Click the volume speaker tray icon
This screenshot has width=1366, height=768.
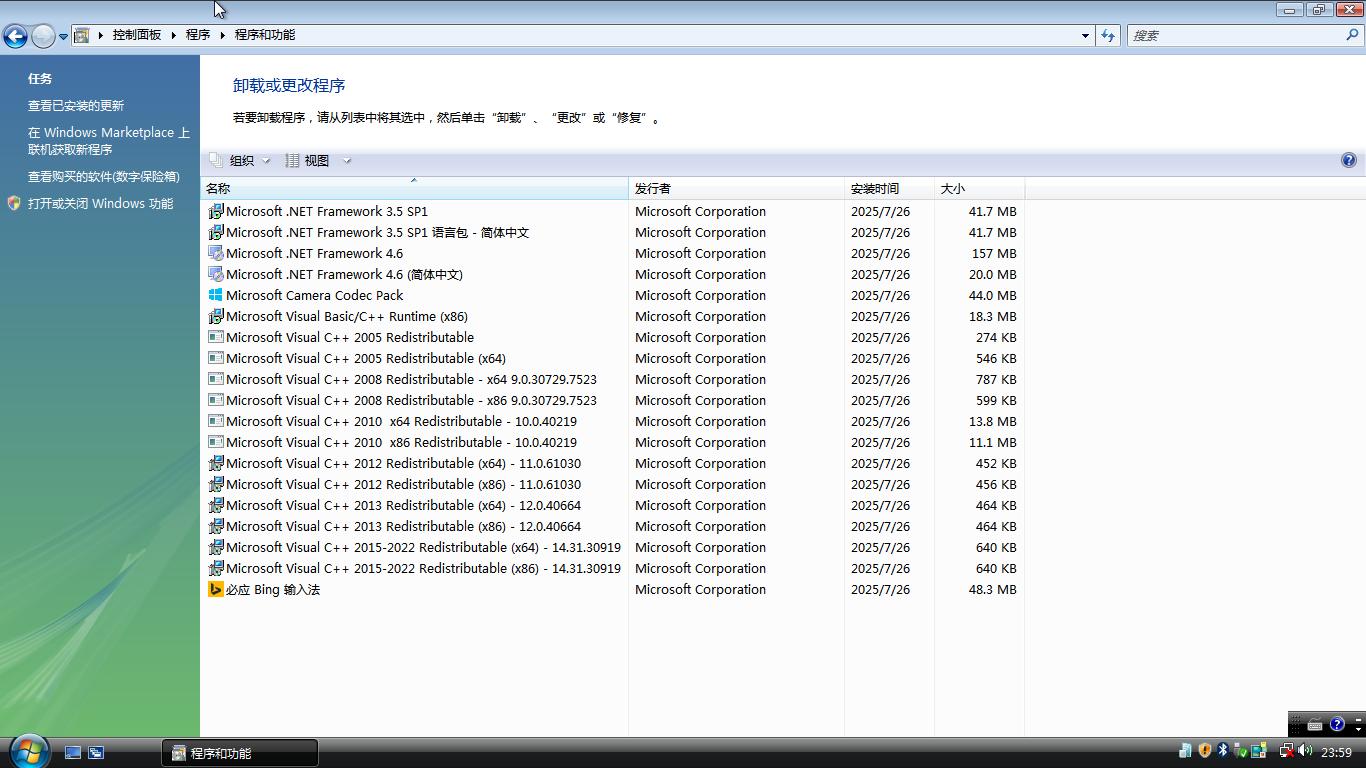click(1306, 750)
